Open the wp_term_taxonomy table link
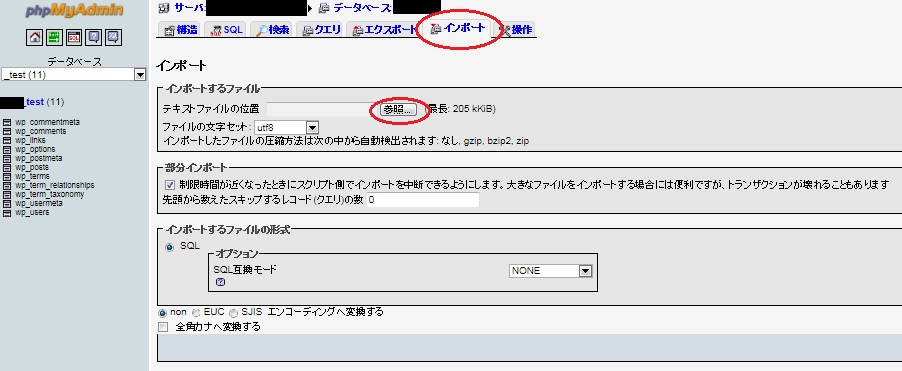Viewport: 902px width, 371px height. (49, 194)
